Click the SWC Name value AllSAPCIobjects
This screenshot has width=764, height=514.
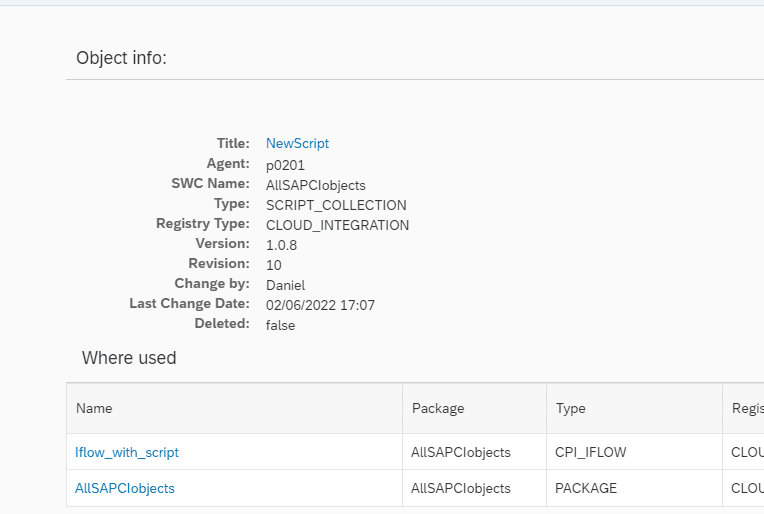[316, 186]
